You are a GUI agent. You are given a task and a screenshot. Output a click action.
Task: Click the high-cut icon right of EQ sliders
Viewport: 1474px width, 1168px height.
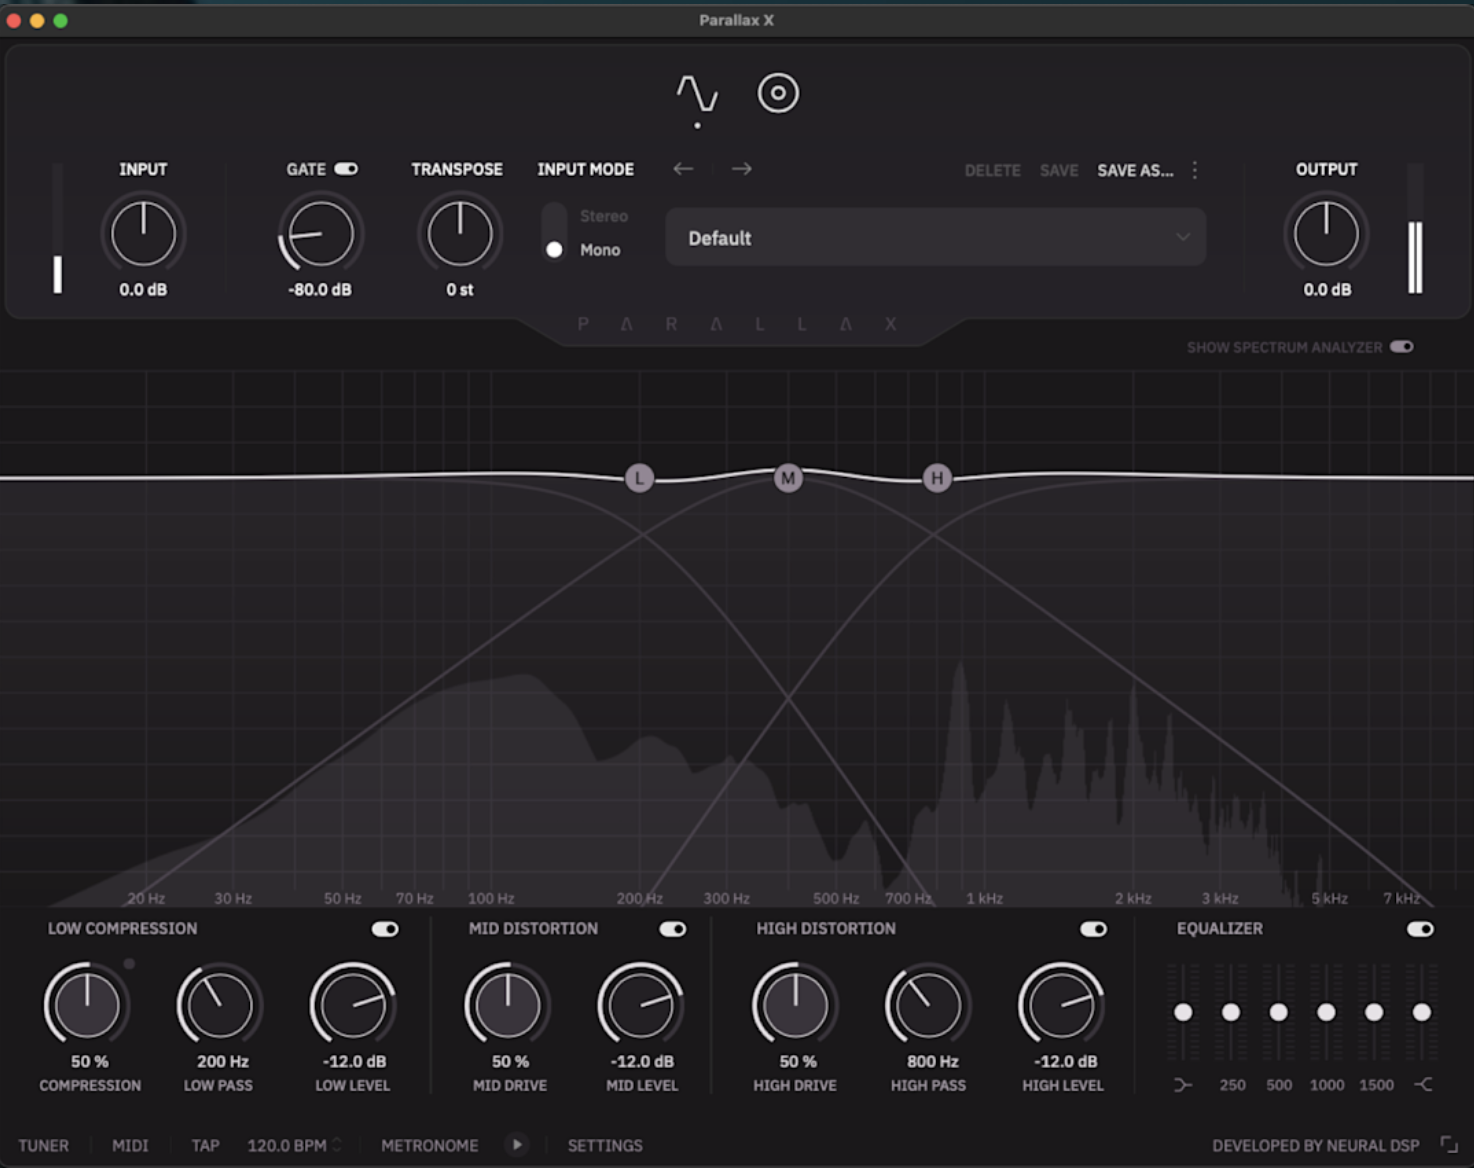[1424, 1084]
